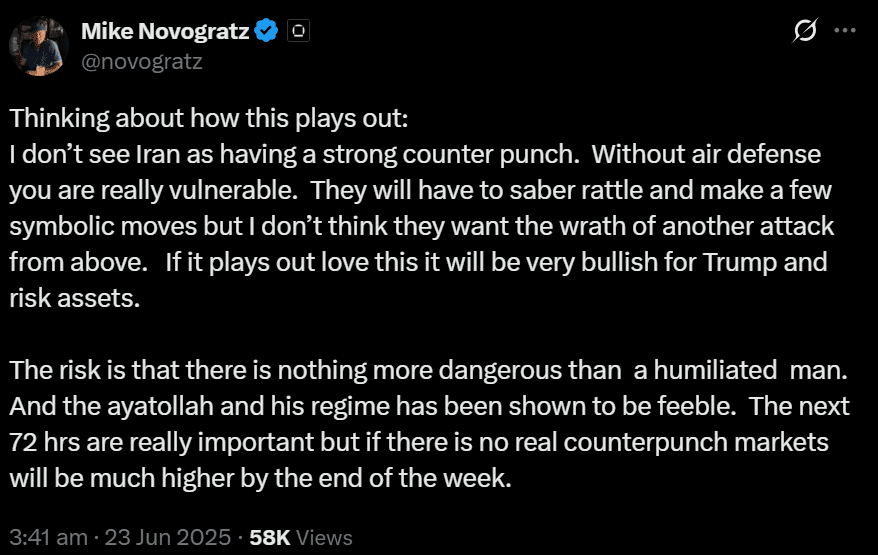Click the line starting 'you are really vulnerable'
Screen dimensions: 878x555
click(421, 191)
